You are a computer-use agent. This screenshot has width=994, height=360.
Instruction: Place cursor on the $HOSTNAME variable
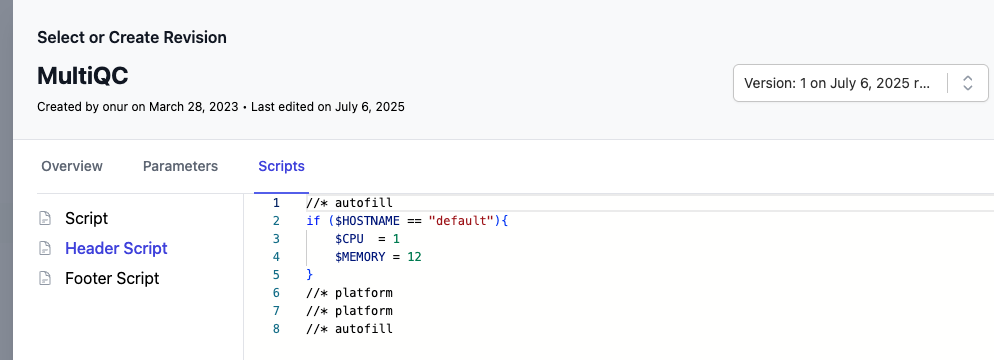tap(368, 221)
